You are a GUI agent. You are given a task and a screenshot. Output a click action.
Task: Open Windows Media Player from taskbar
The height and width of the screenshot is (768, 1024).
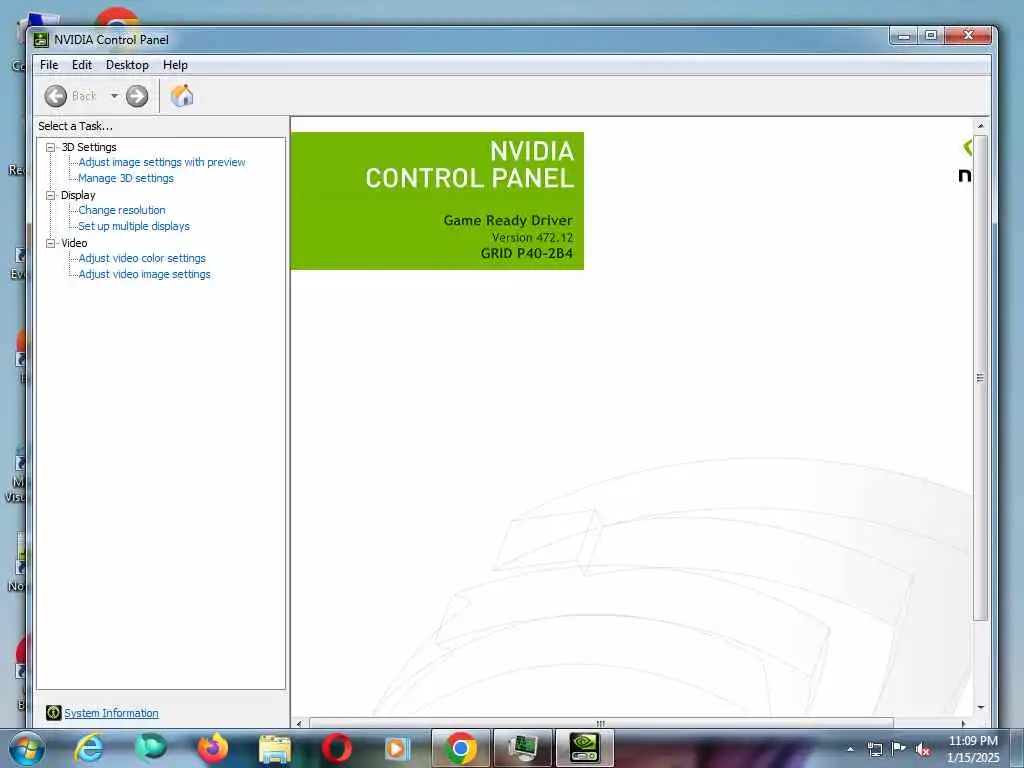[397, 748]
